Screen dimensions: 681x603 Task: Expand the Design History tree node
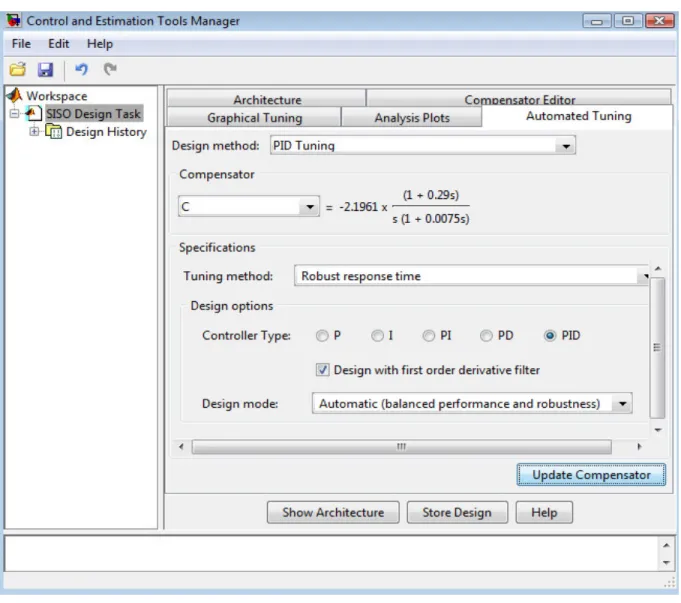pyautogui.click(x=34, y=131)
